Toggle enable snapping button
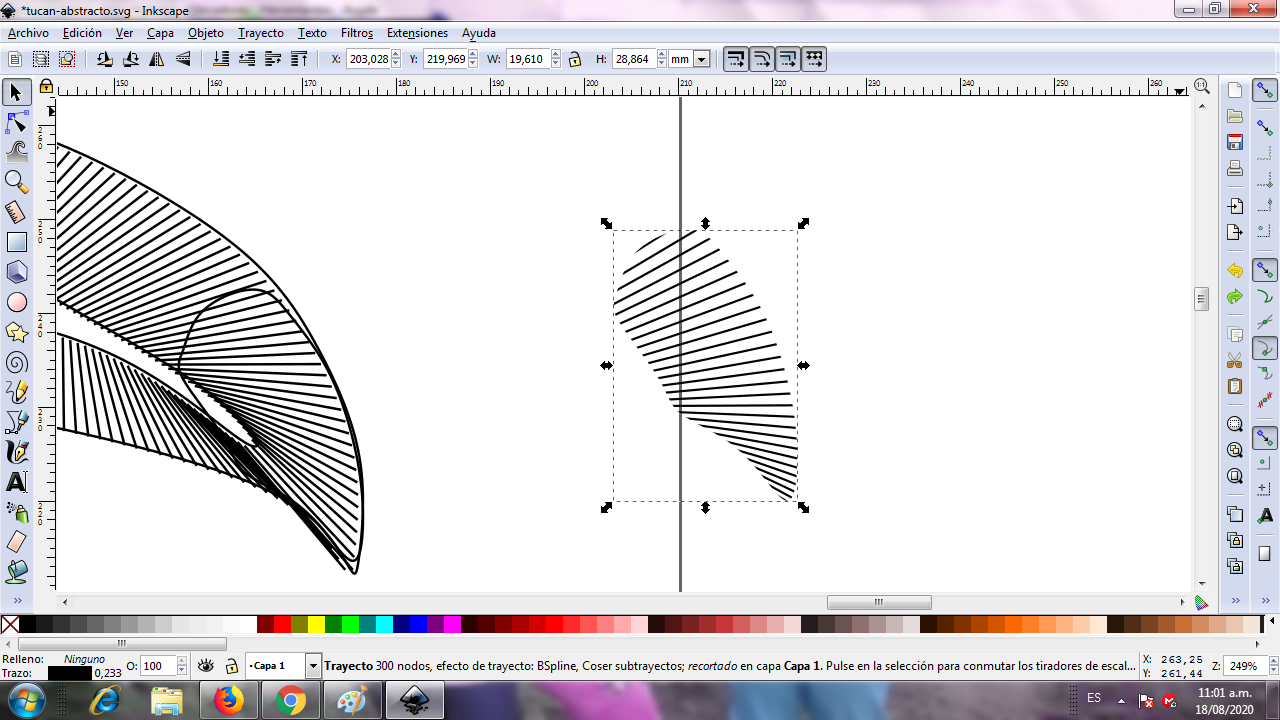 (x=1265, y=91)
